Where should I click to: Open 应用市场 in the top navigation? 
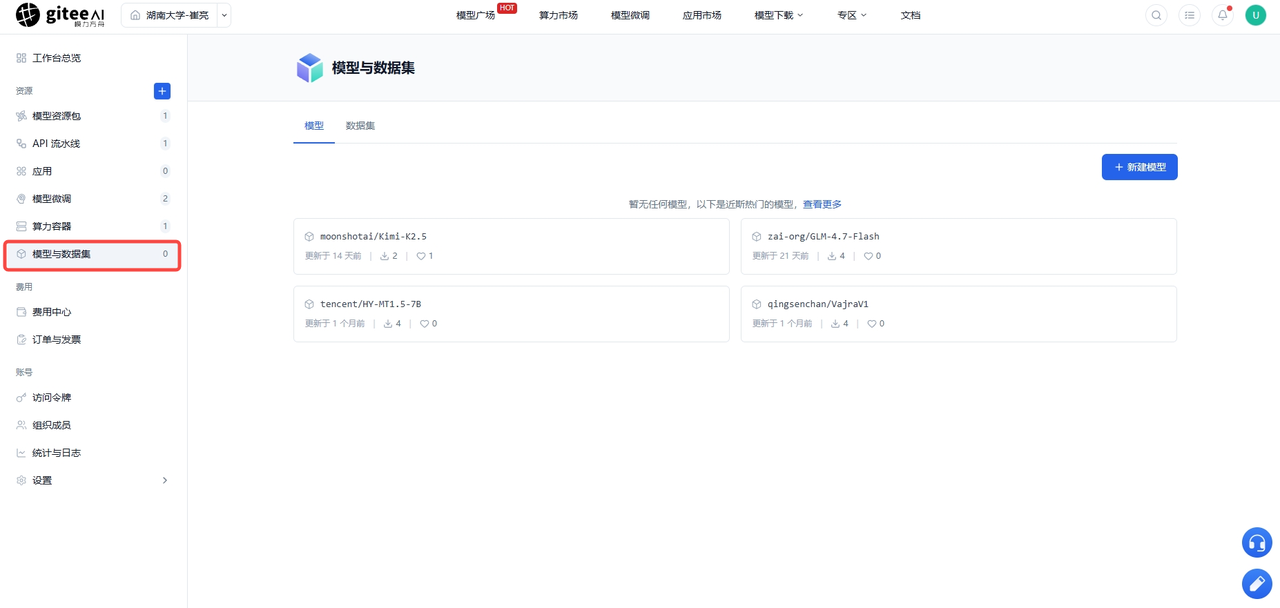(702, 15)
